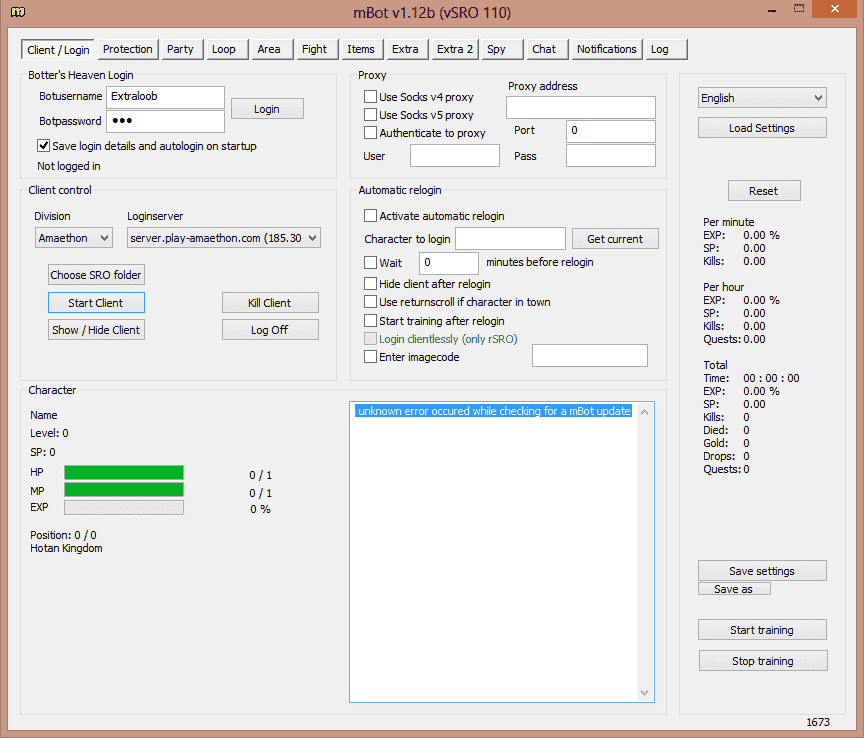
Task: Switch to the Items tab
Action: [361, 49]
